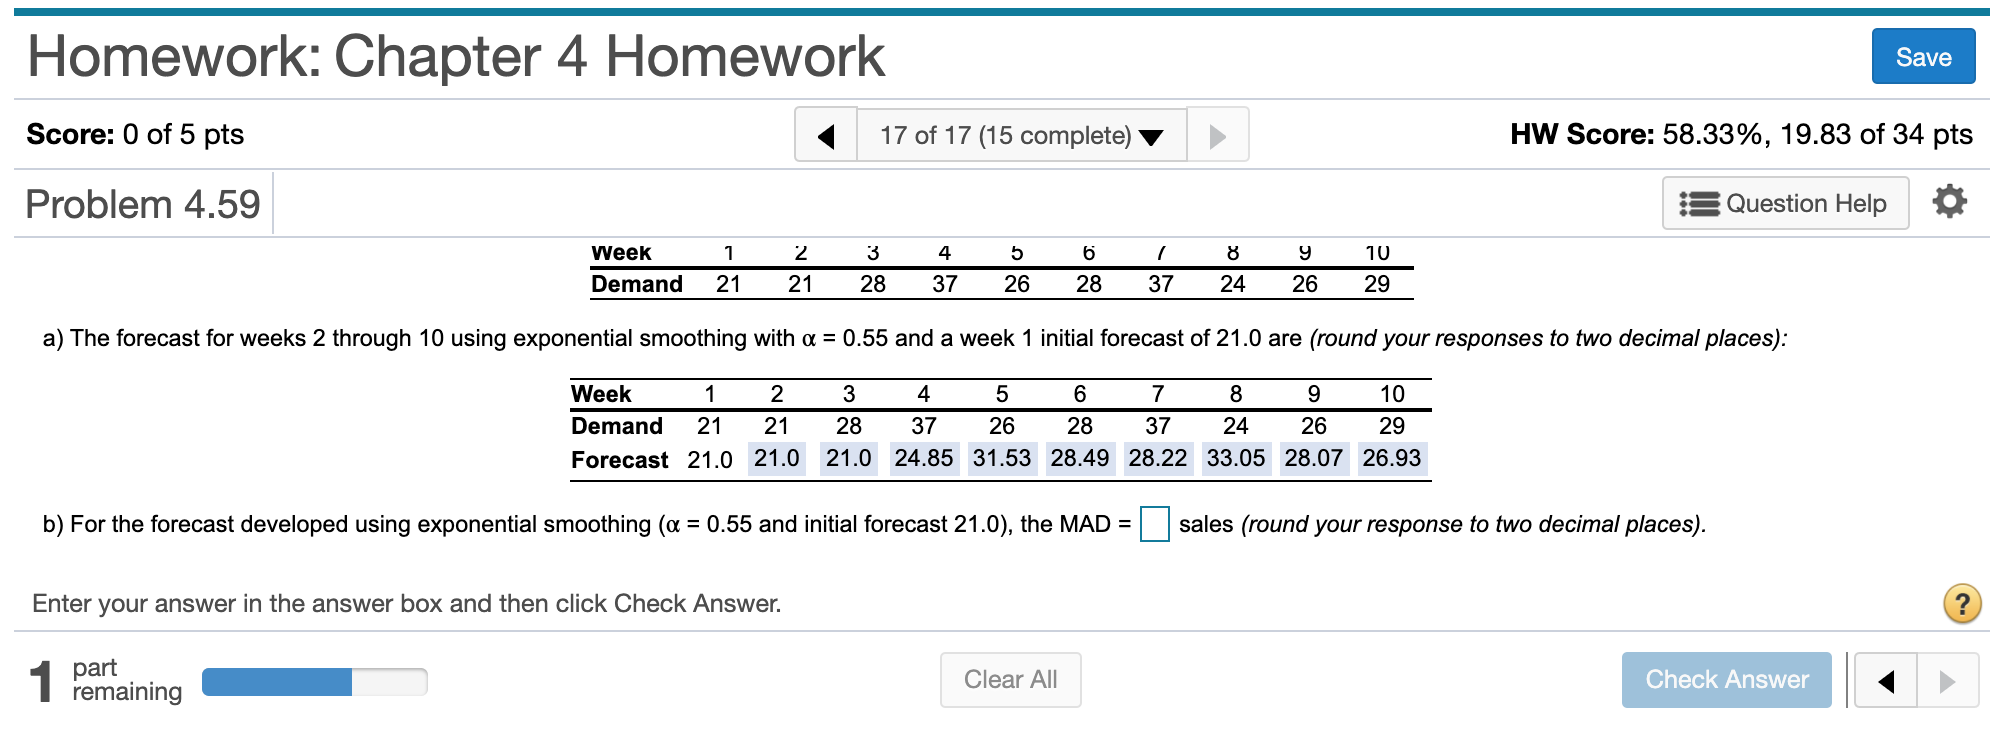Click the right arrow at bottom right
Image resolution: width=1998 pixels, height=746 pixels.
[1944, 680]
